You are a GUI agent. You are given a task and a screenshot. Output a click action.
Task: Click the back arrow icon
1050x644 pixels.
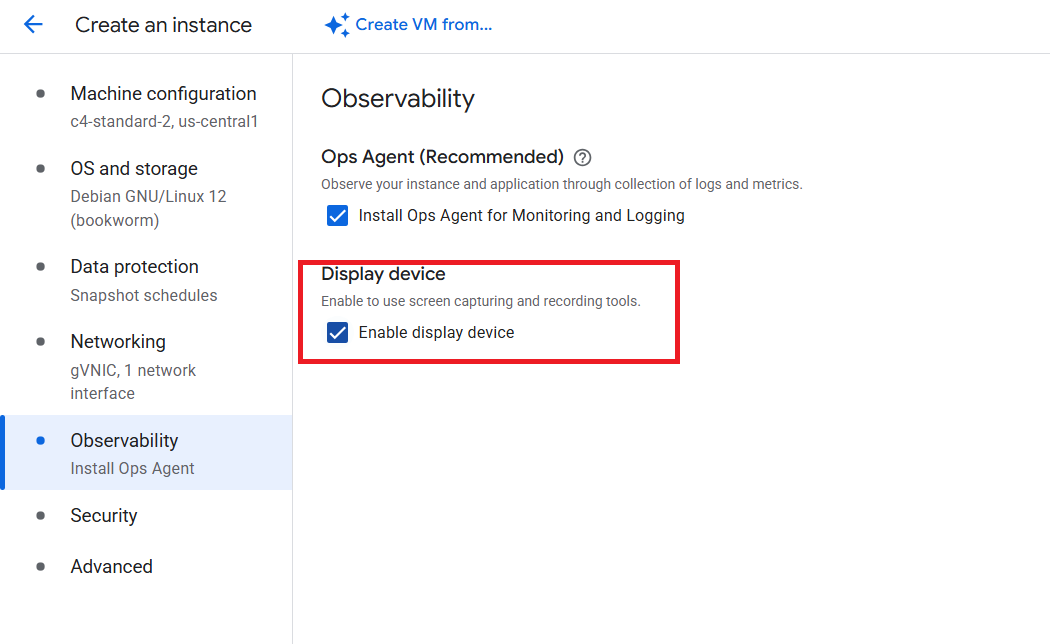pyautogui.click(x=33, y=25)
